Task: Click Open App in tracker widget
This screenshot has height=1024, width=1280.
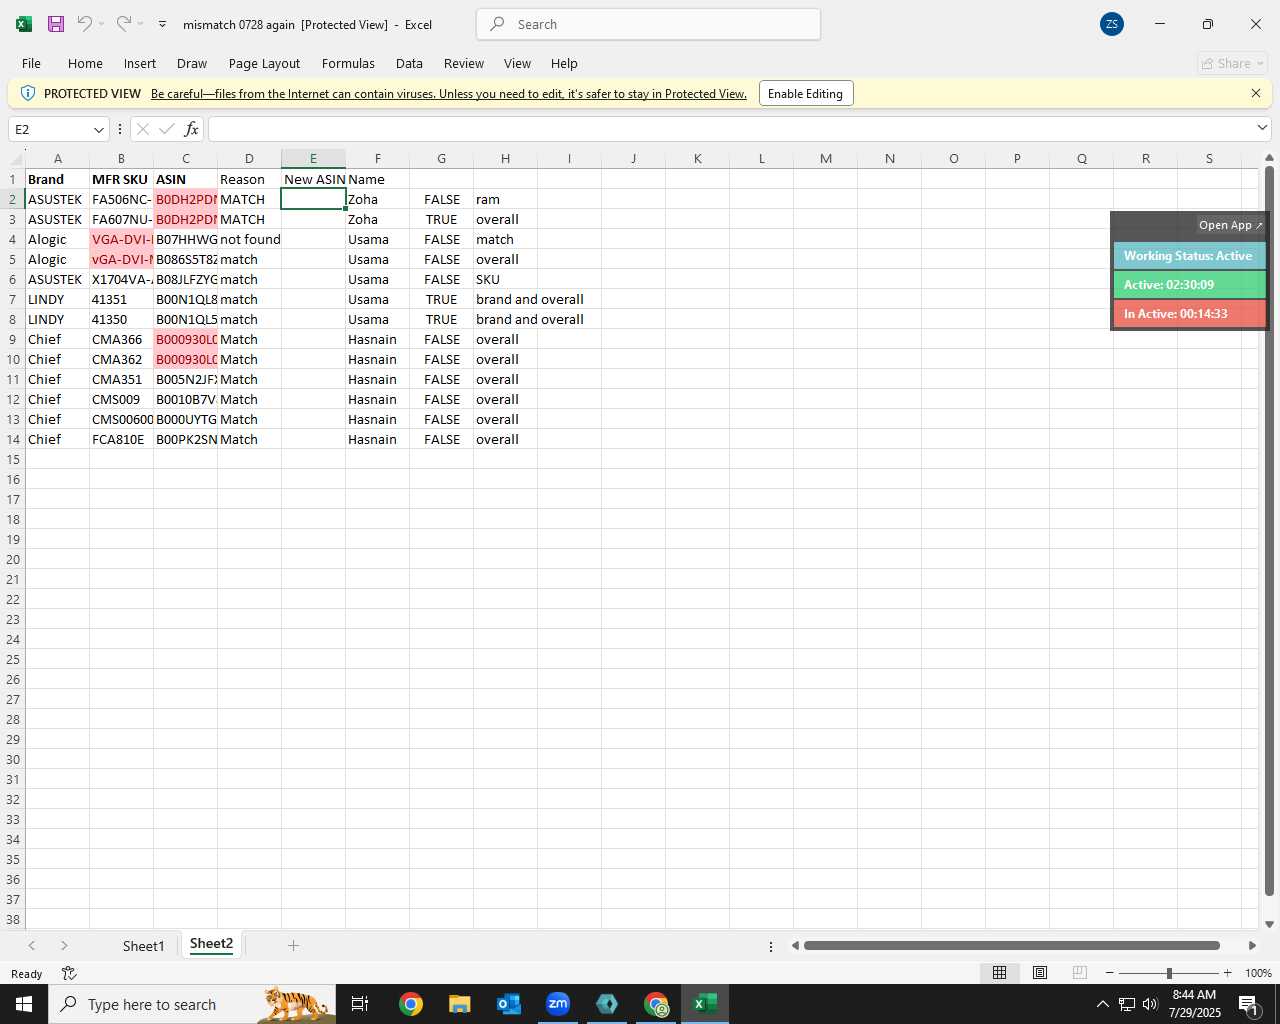Action: click(x=1230, y=225)
